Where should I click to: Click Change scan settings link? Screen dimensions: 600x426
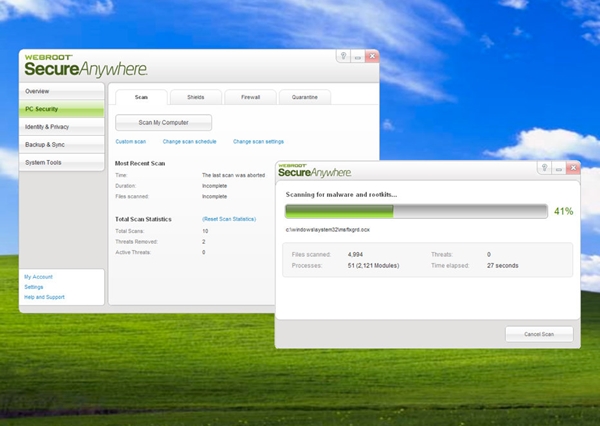[258, 142]
